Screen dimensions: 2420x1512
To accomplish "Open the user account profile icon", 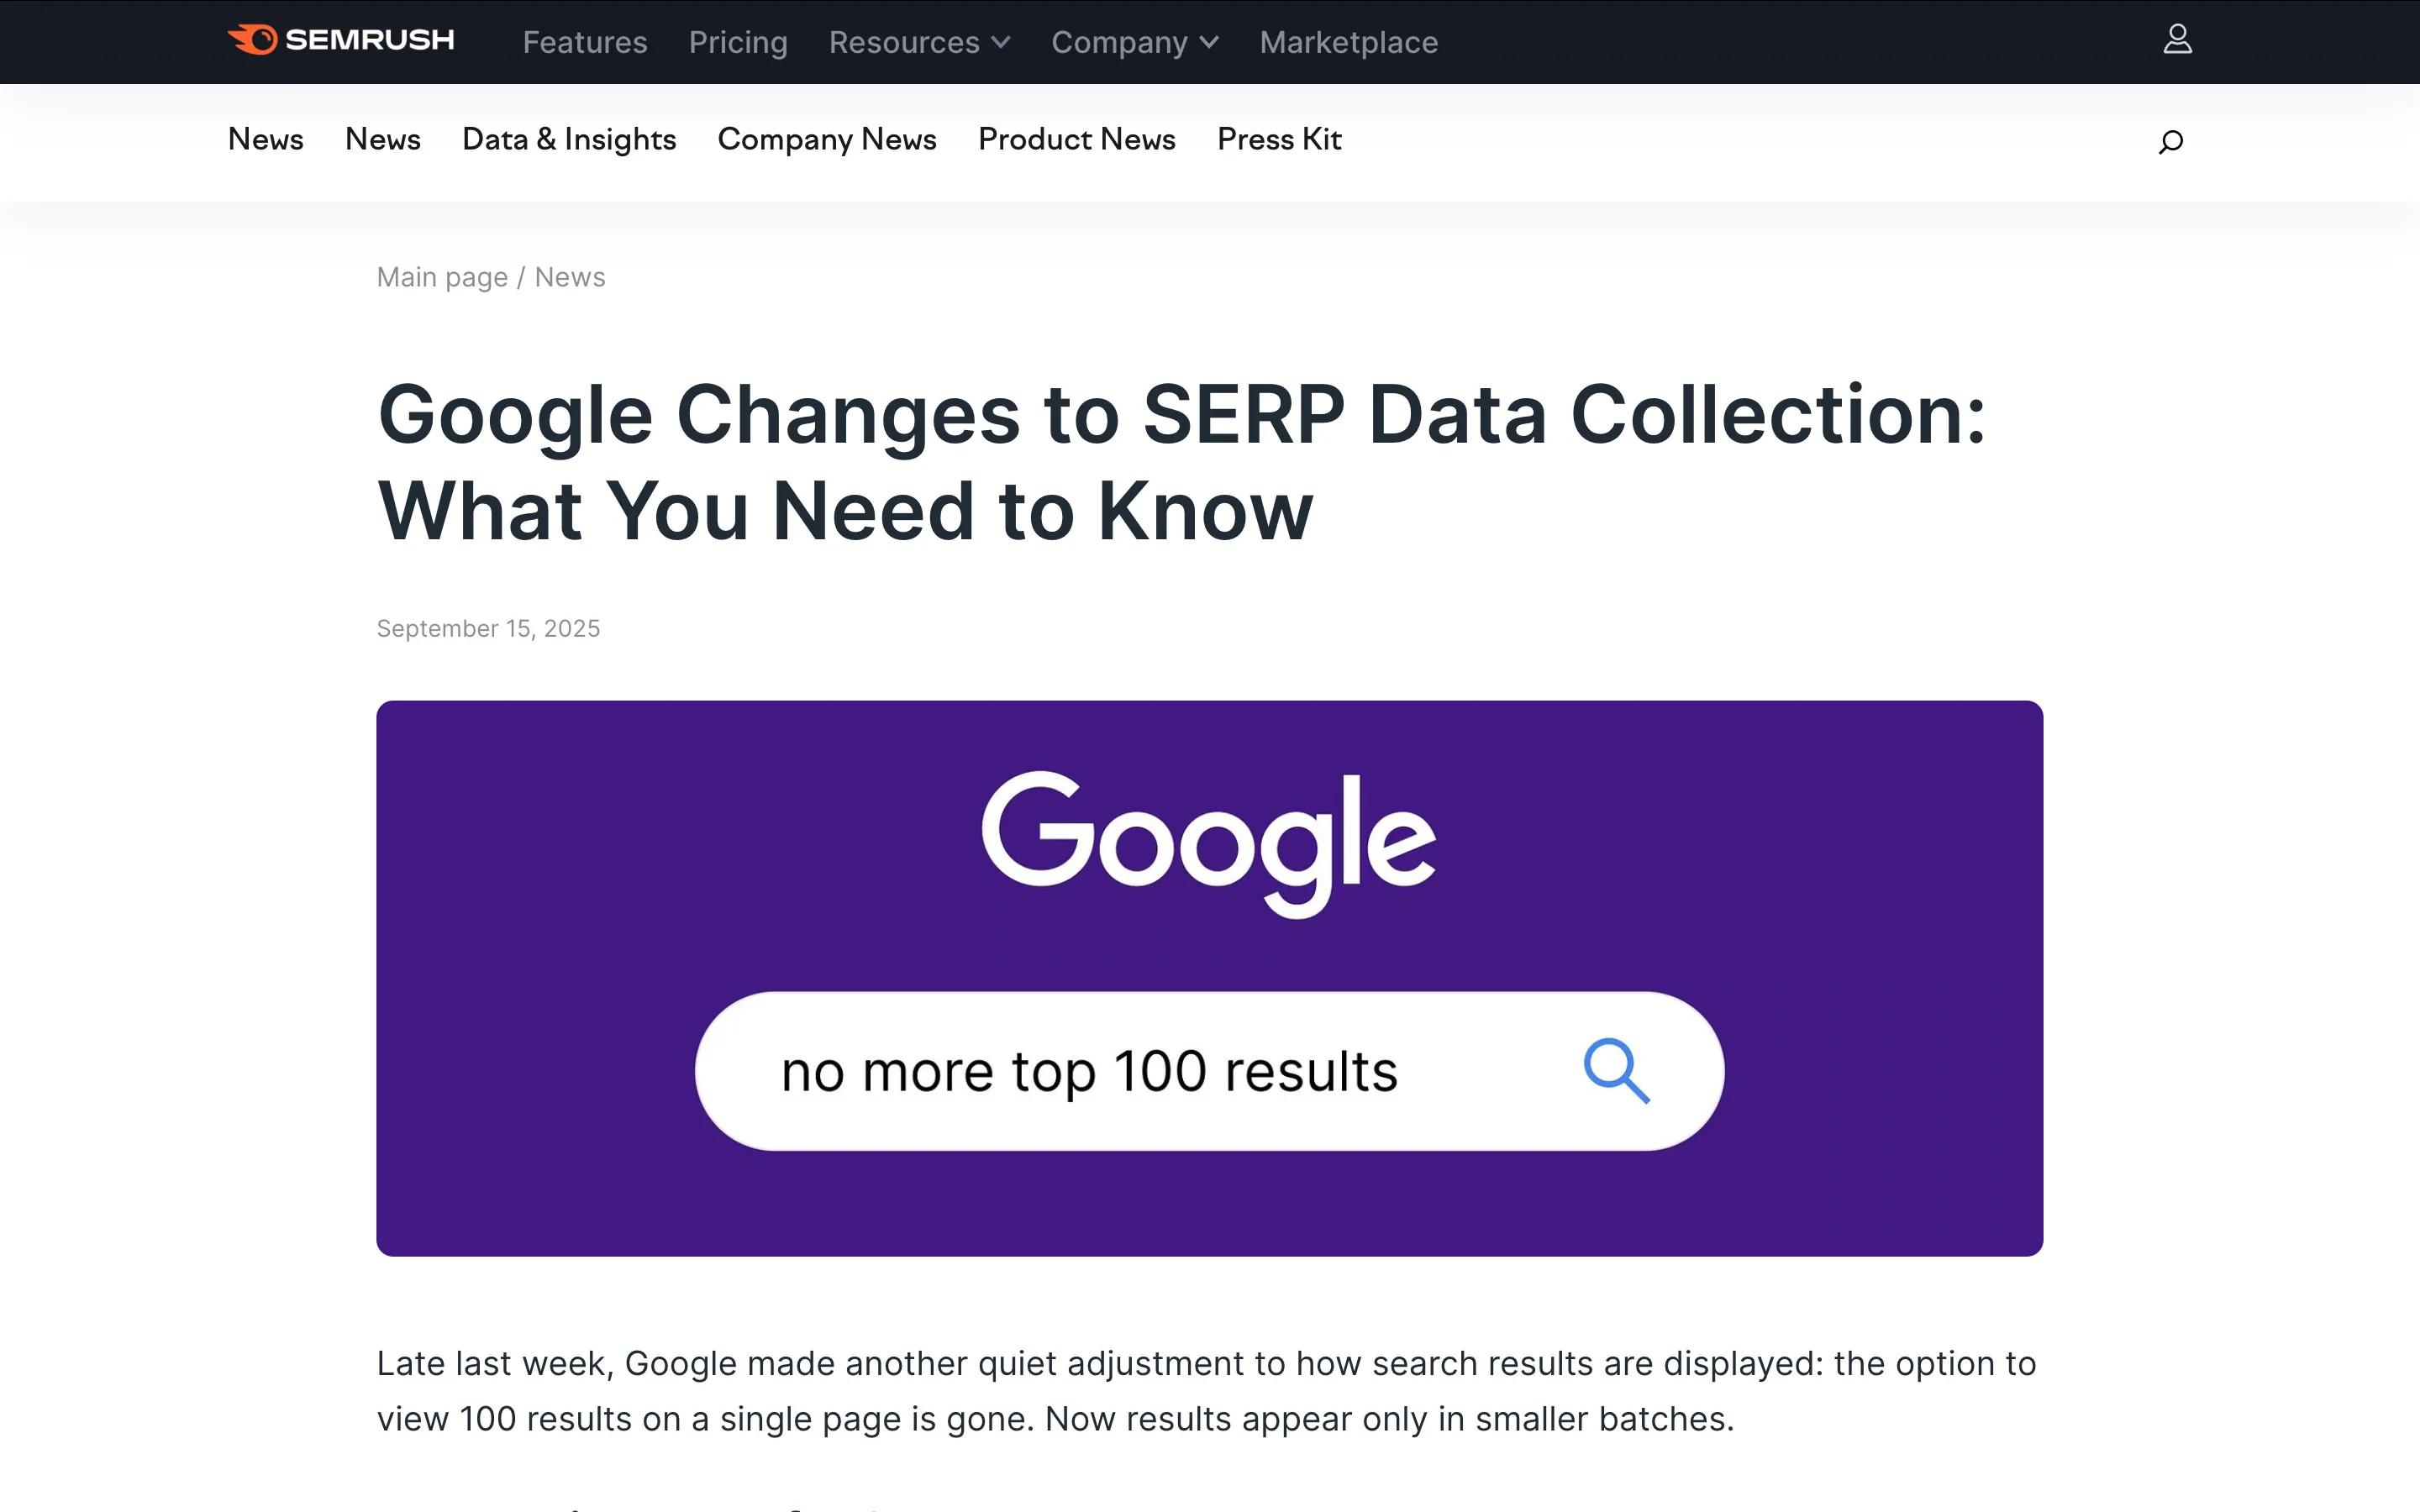I will click(2177, 40).
